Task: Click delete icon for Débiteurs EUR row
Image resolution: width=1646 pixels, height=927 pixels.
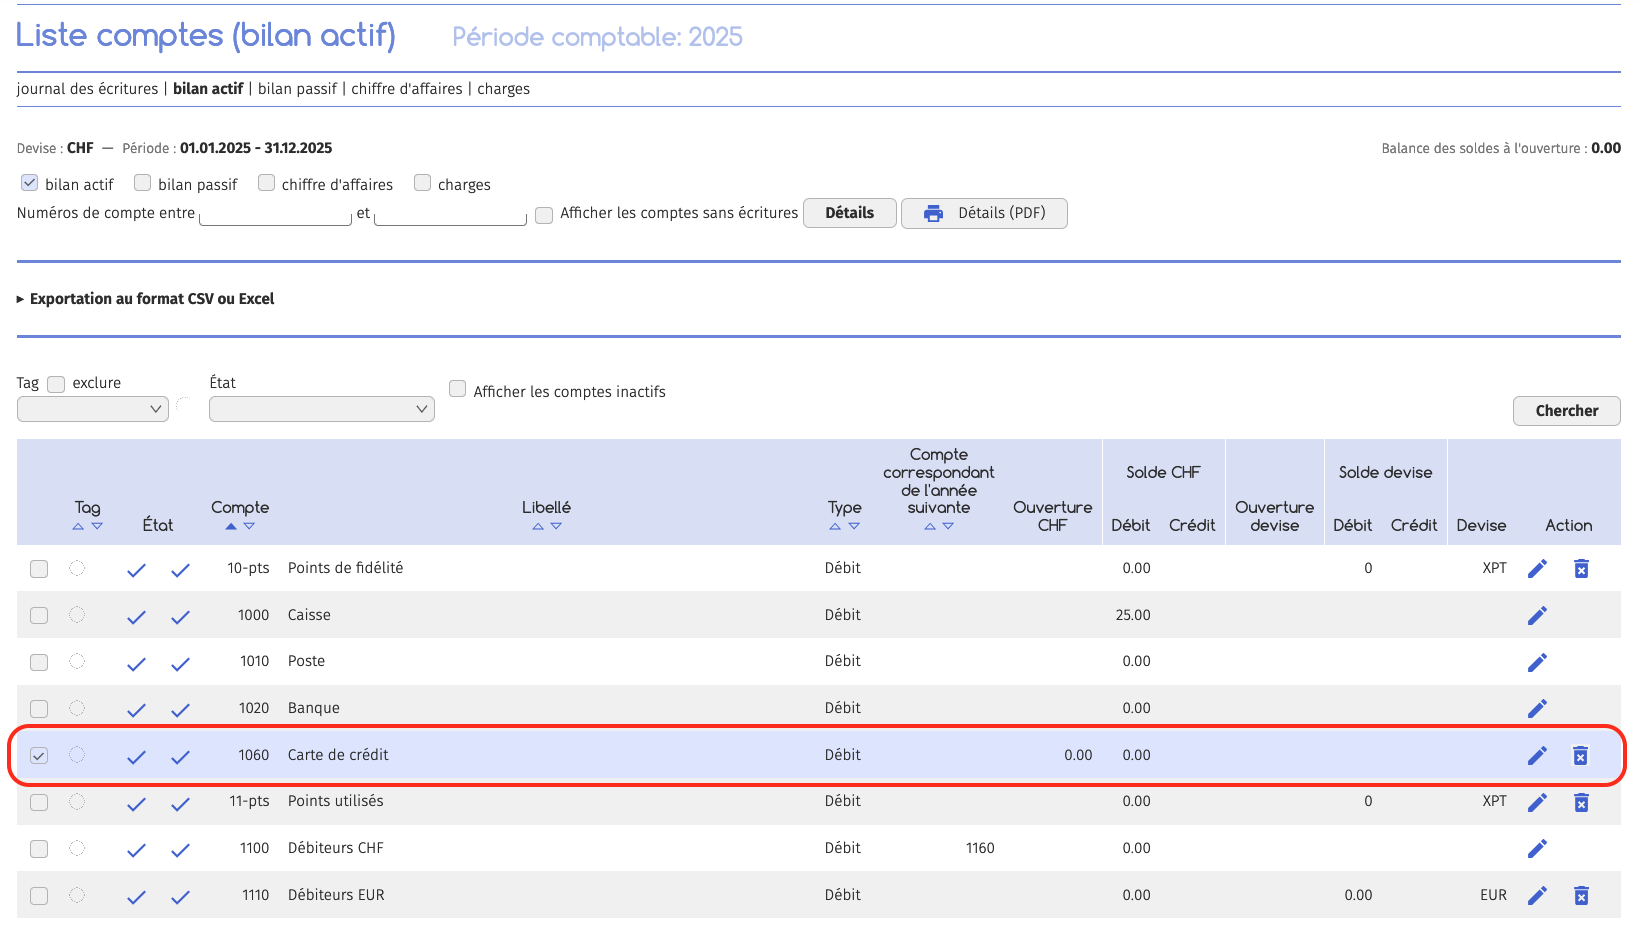Action: tap(1580, 896)
